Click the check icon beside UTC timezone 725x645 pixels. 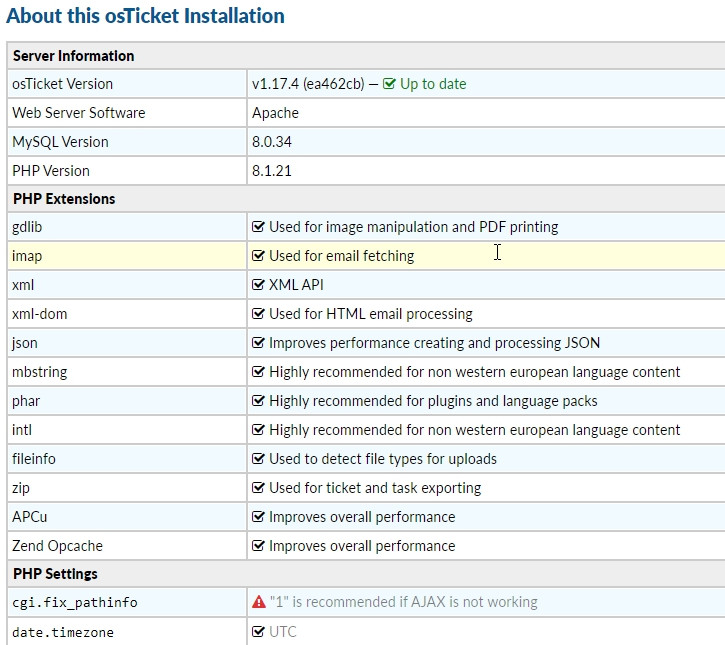click(258, 631)
